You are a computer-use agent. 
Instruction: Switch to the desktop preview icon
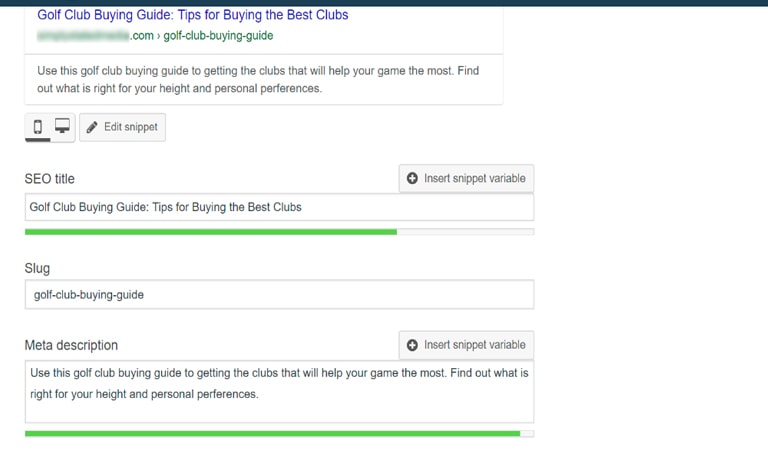[62, 126]
